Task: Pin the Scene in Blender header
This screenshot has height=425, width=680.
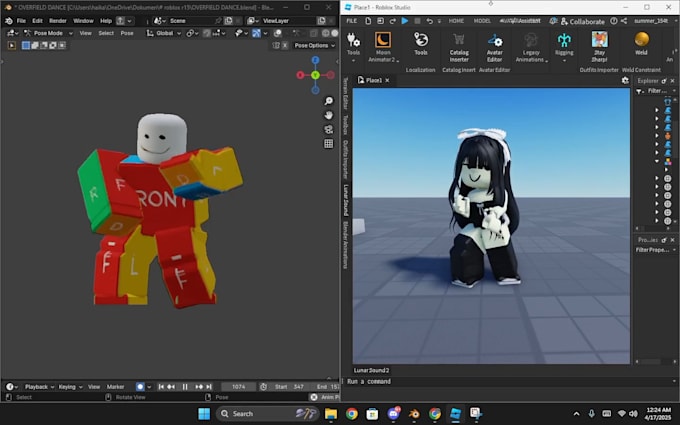Action: [218, 21]
